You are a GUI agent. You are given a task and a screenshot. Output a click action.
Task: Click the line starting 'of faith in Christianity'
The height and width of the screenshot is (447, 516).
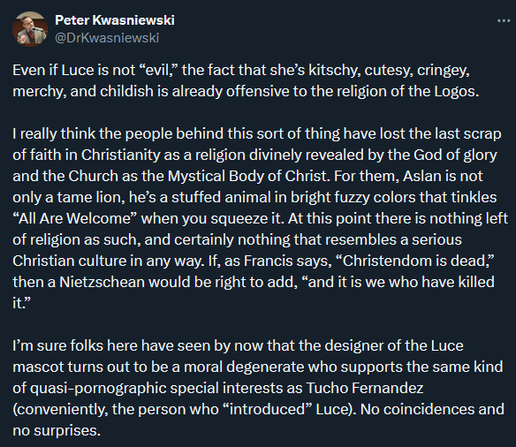(255, 155)
